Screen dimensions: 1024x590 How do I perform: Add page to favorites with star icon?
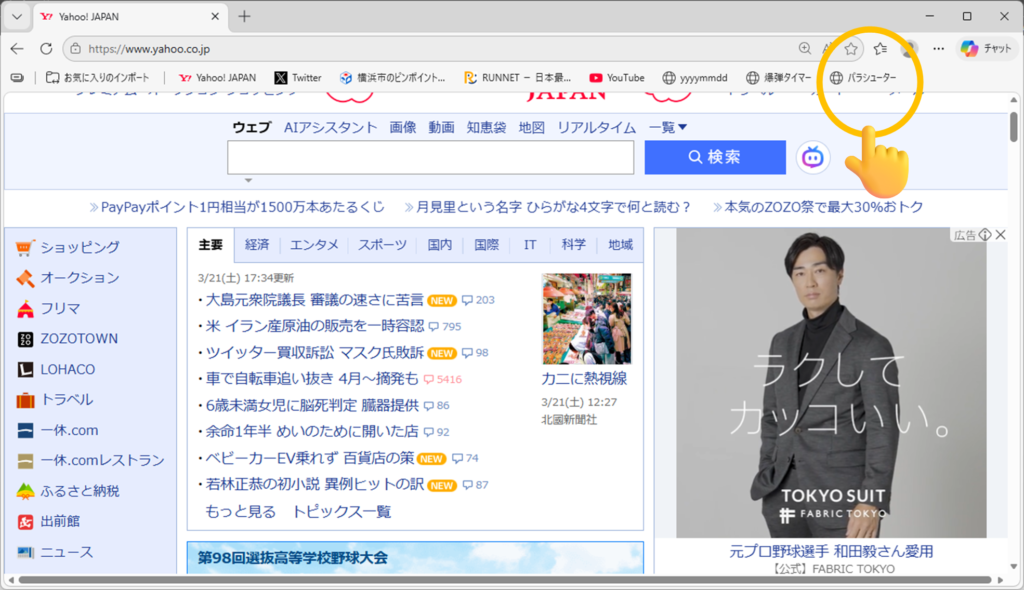coord(851,48)
